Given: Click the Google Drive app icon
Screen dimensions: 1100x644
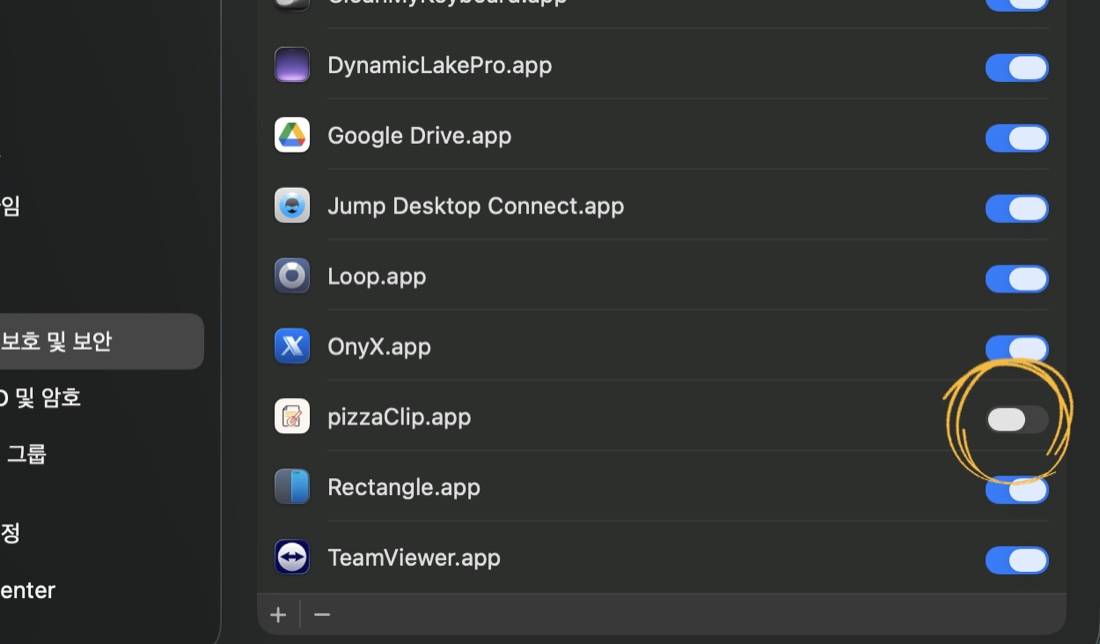Looking at the screenshot, I should pos(292,135).
